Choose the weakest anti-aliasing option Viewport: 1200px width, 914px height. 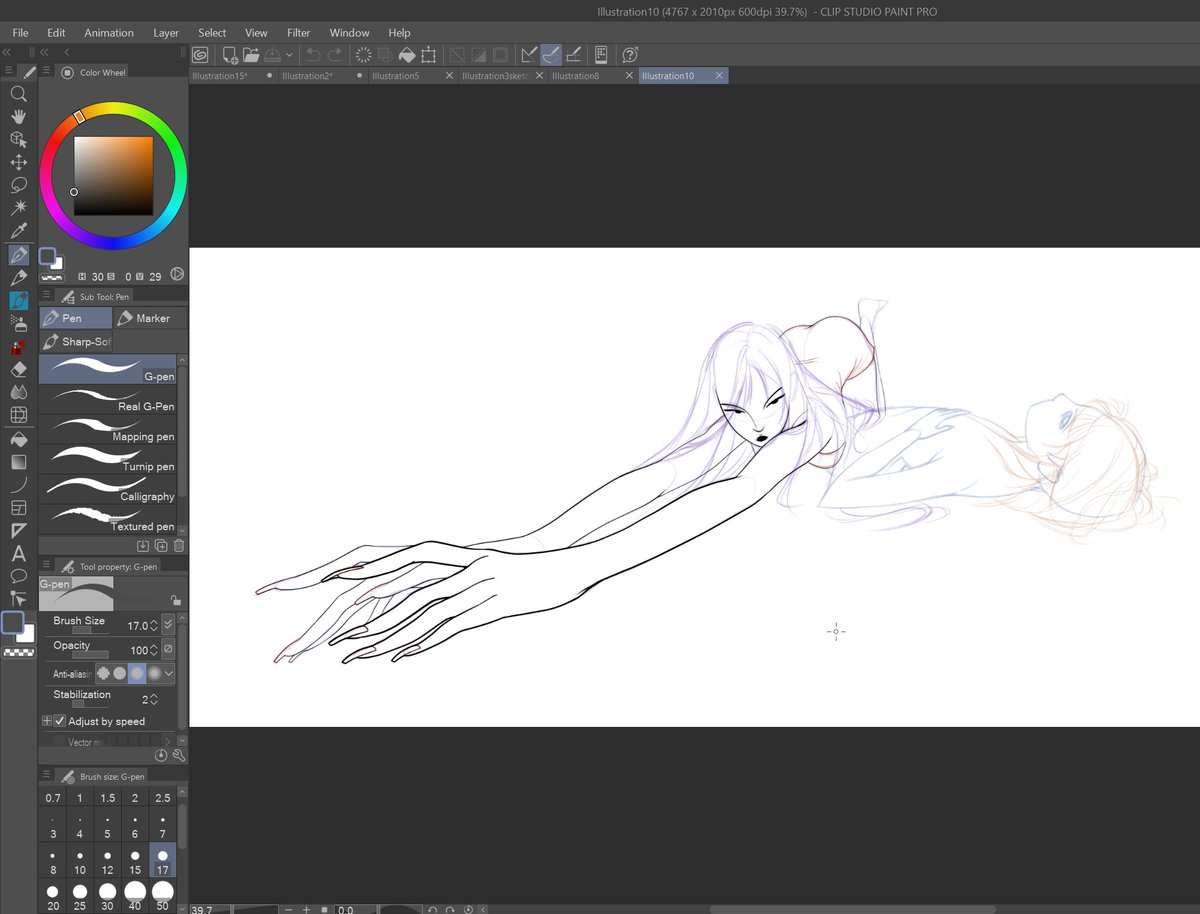[103, 674]
